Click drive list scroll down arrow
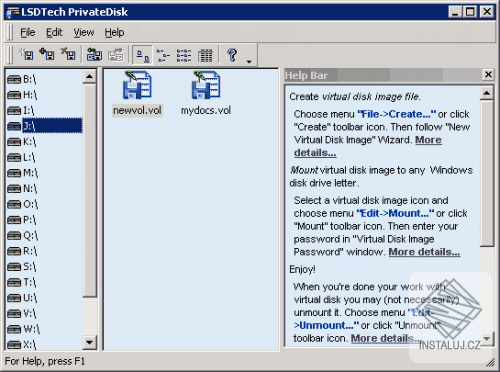500x372 pixels. click(89, 342)
